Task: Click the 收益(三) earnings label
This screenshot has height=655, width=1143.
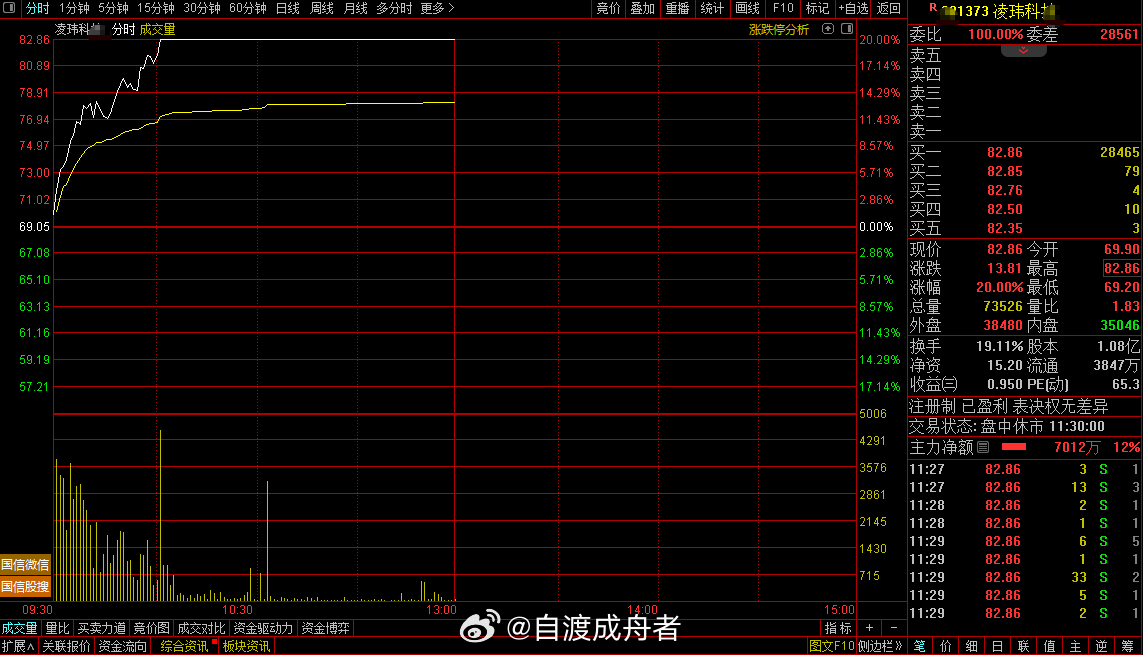Action: [934, 384]
